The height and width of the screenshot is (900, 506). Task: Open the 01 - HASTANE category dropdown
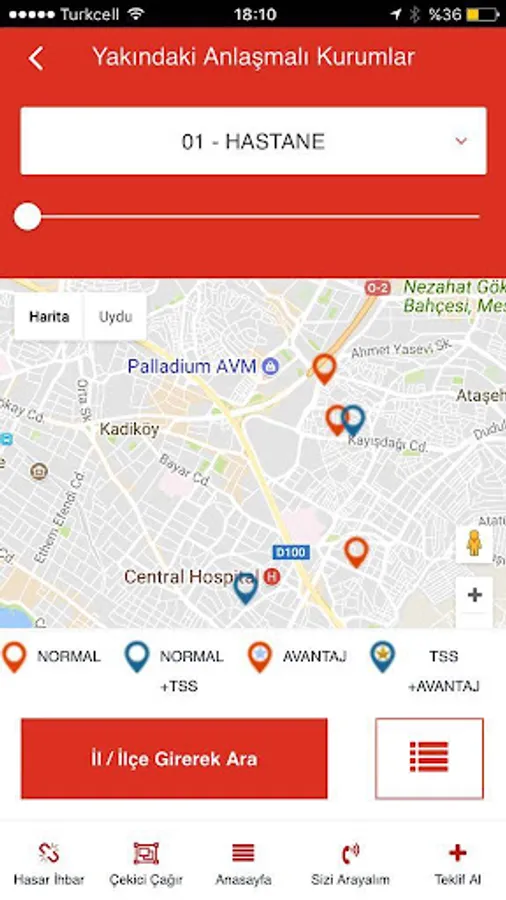(x=253, y=141)
